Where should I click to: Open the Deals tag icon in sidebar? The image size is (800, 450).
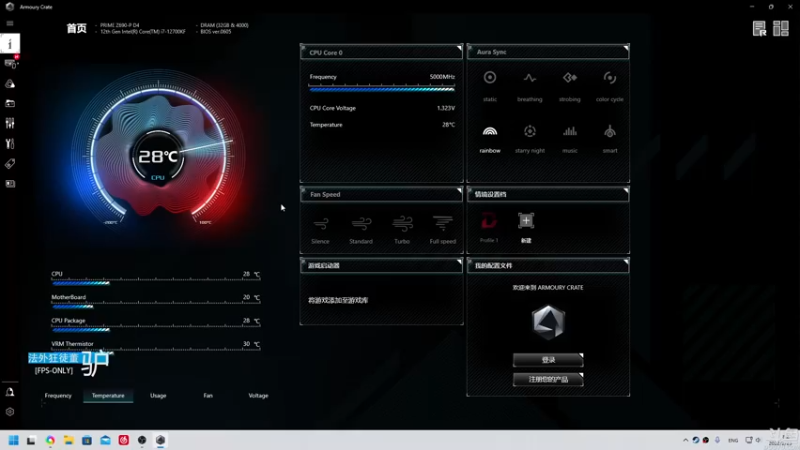[10, 164]
